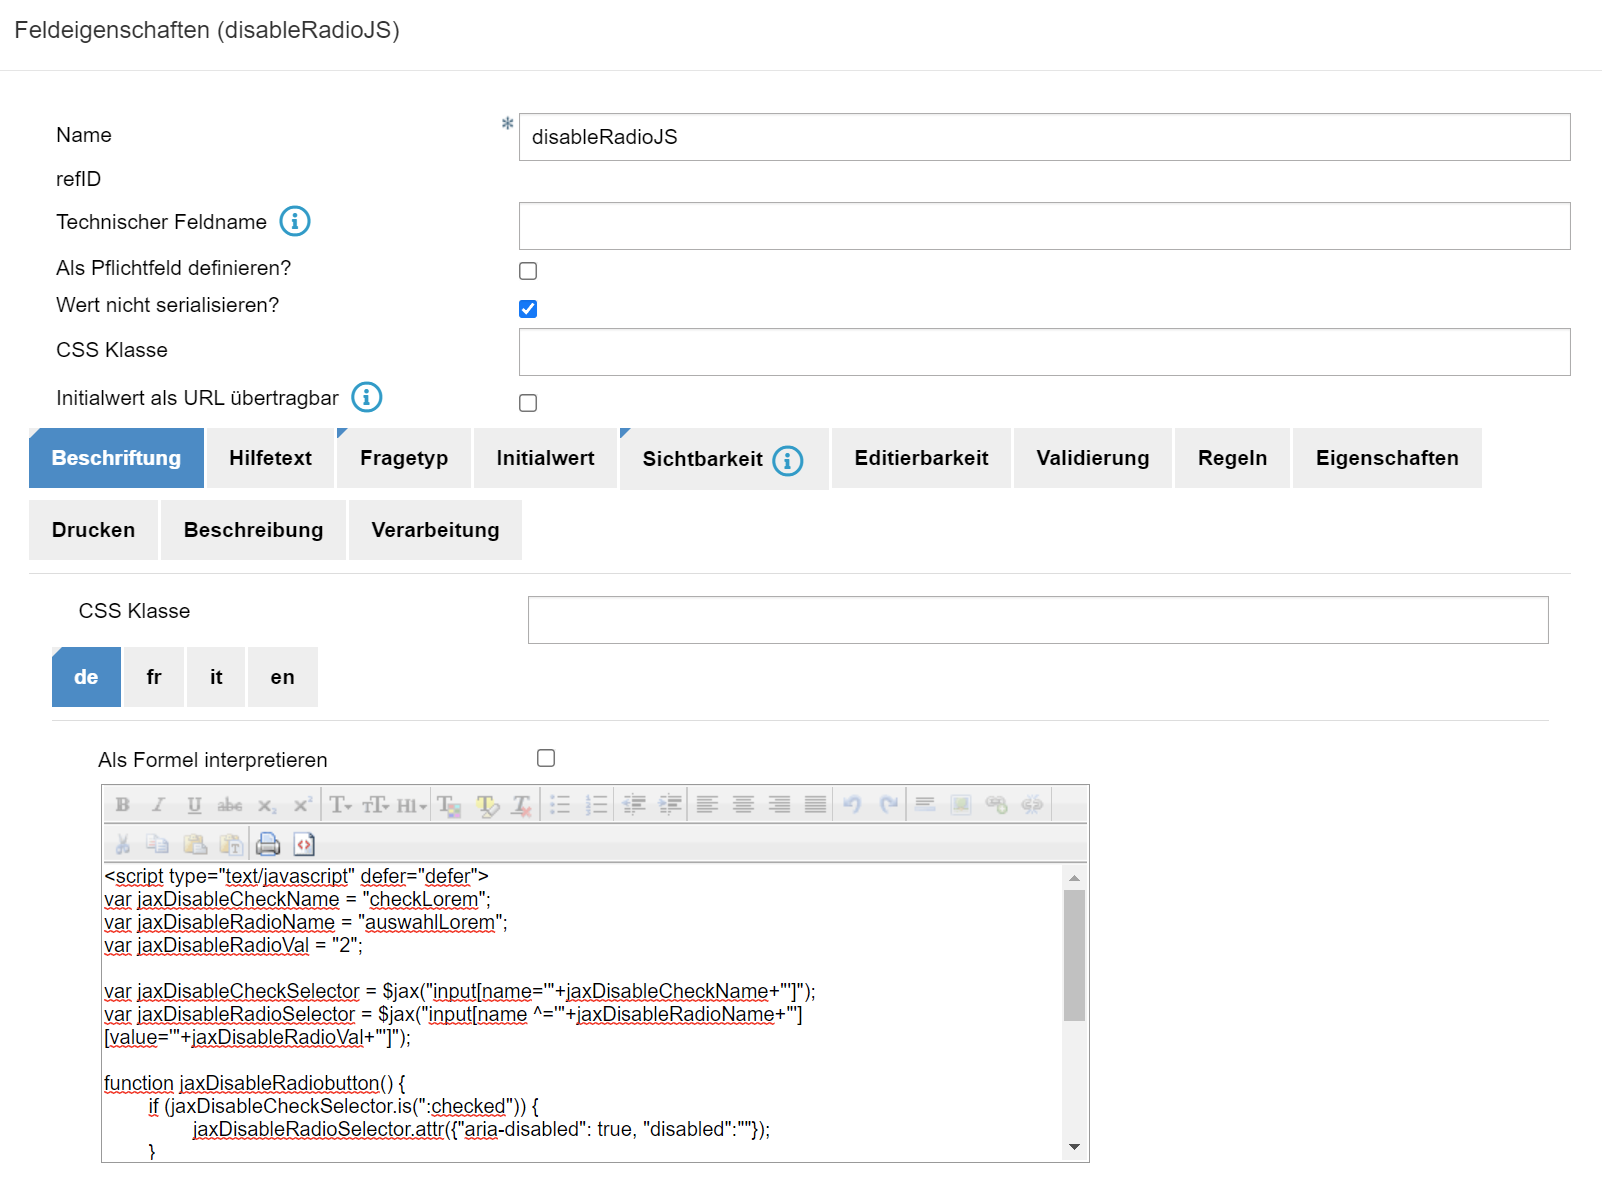Insert a bulleted list

[x=560, y=805]
